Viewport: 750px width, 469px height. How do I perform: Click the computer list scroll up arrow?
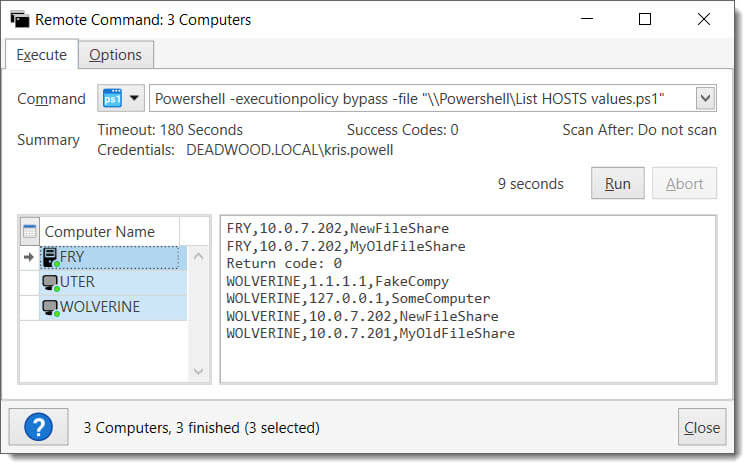point(199,257)
